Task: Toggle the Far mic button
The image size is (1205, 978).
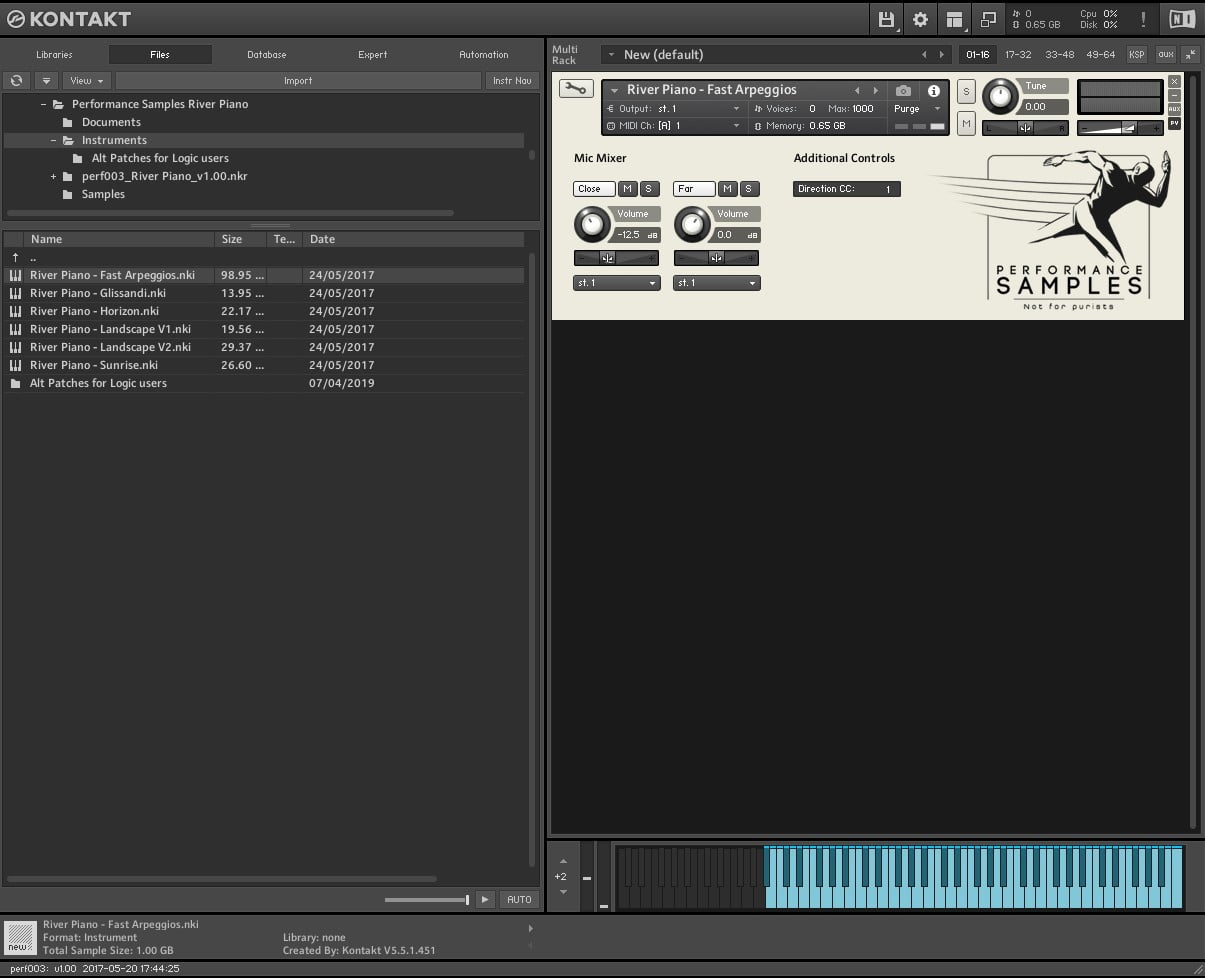Action: coord(694,188)
